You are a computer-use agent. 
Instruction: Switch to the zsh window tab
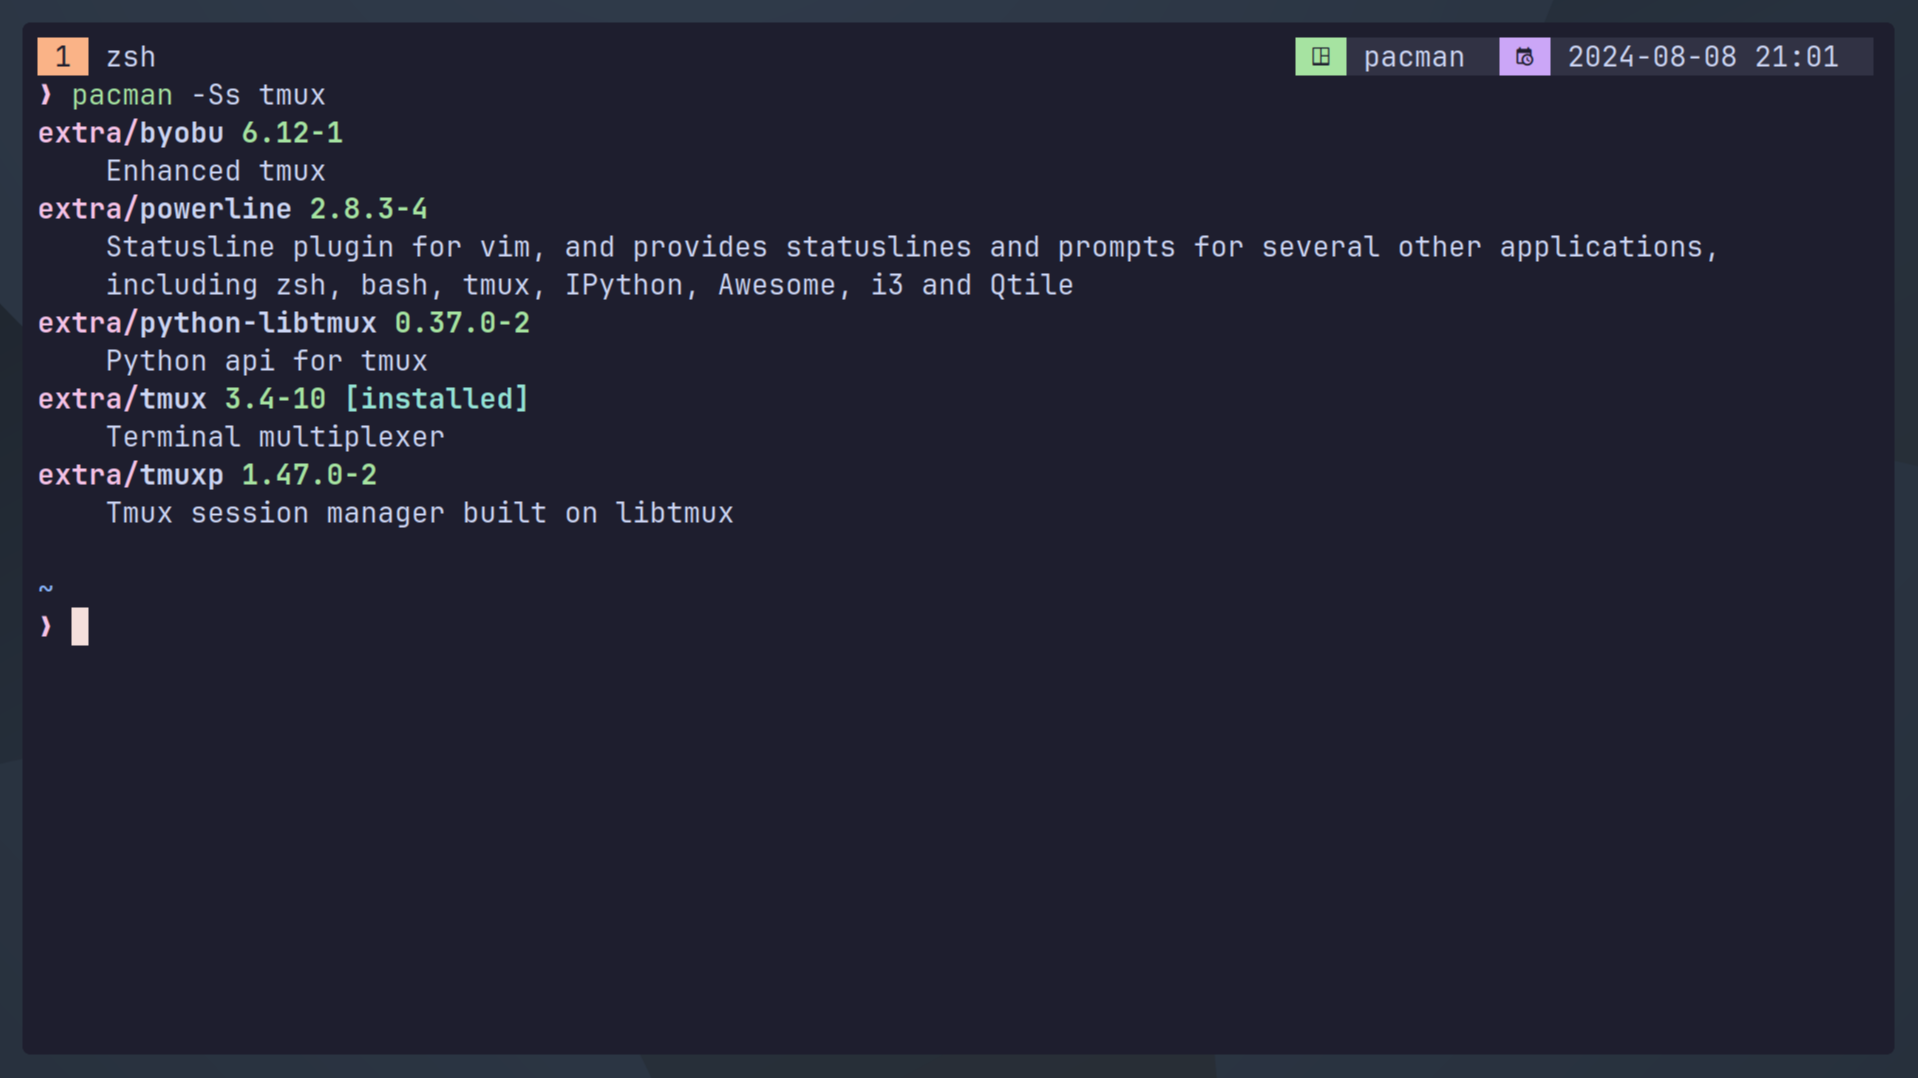[x=131, y=57]
